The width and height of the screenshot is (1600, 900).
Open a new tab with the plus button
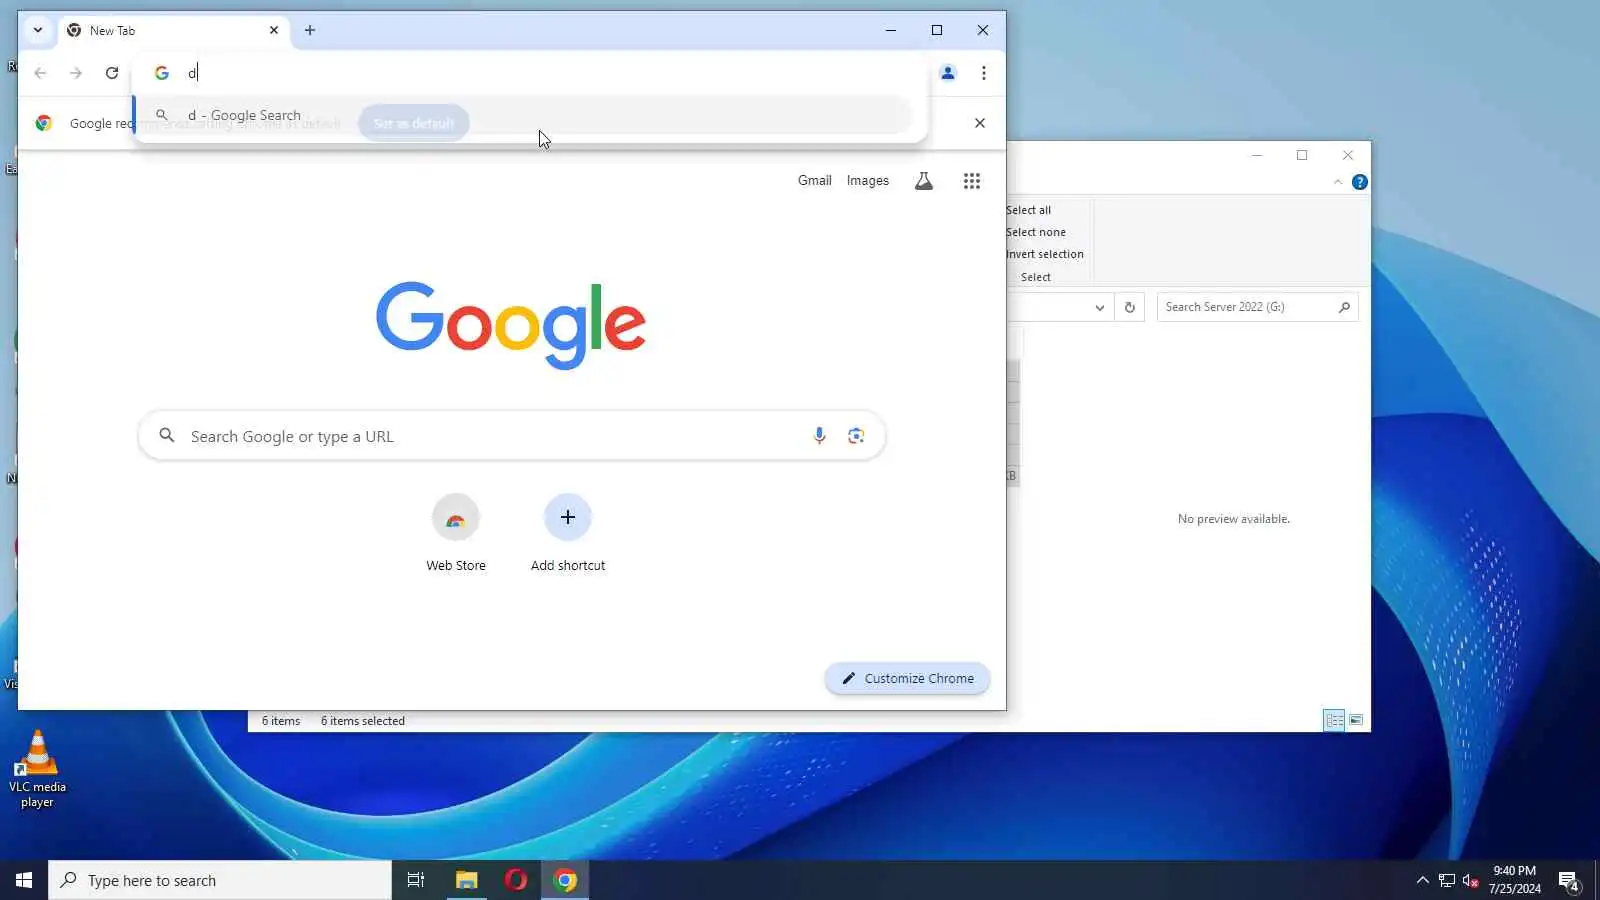(x=310, y=30)
